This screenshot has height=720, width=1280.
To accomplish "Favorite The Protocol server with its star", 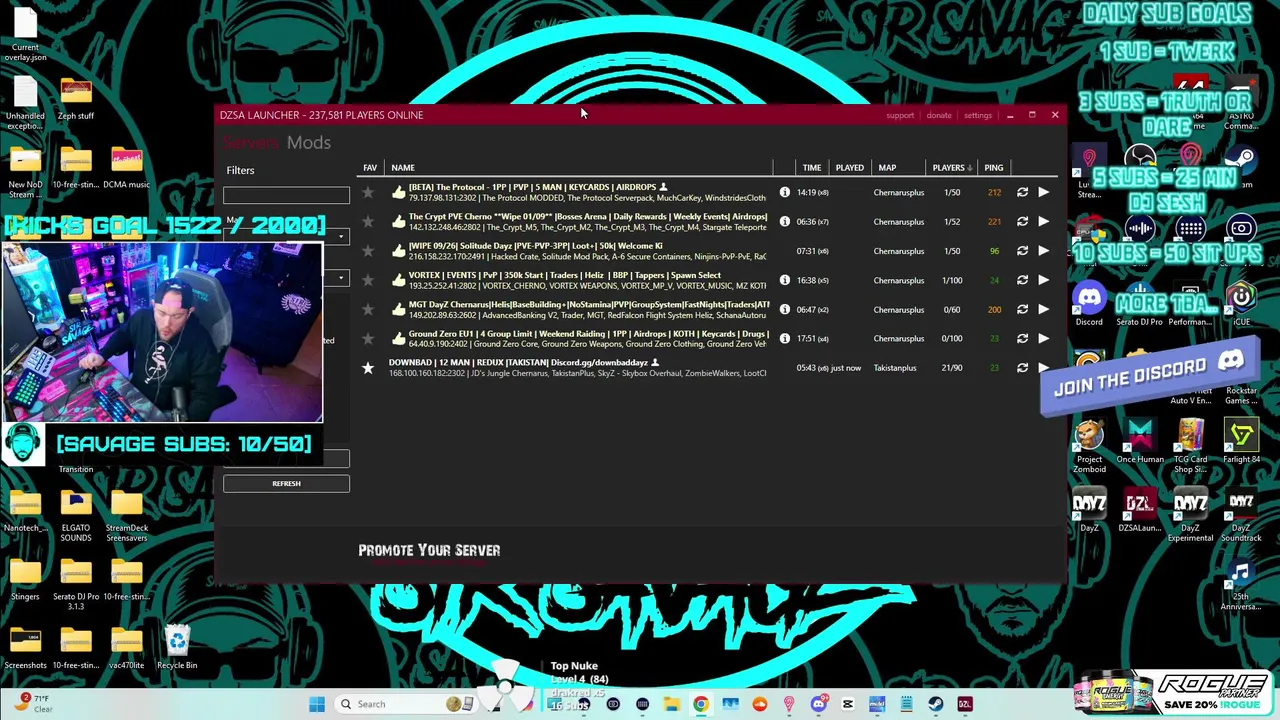I will pos(368,192).
